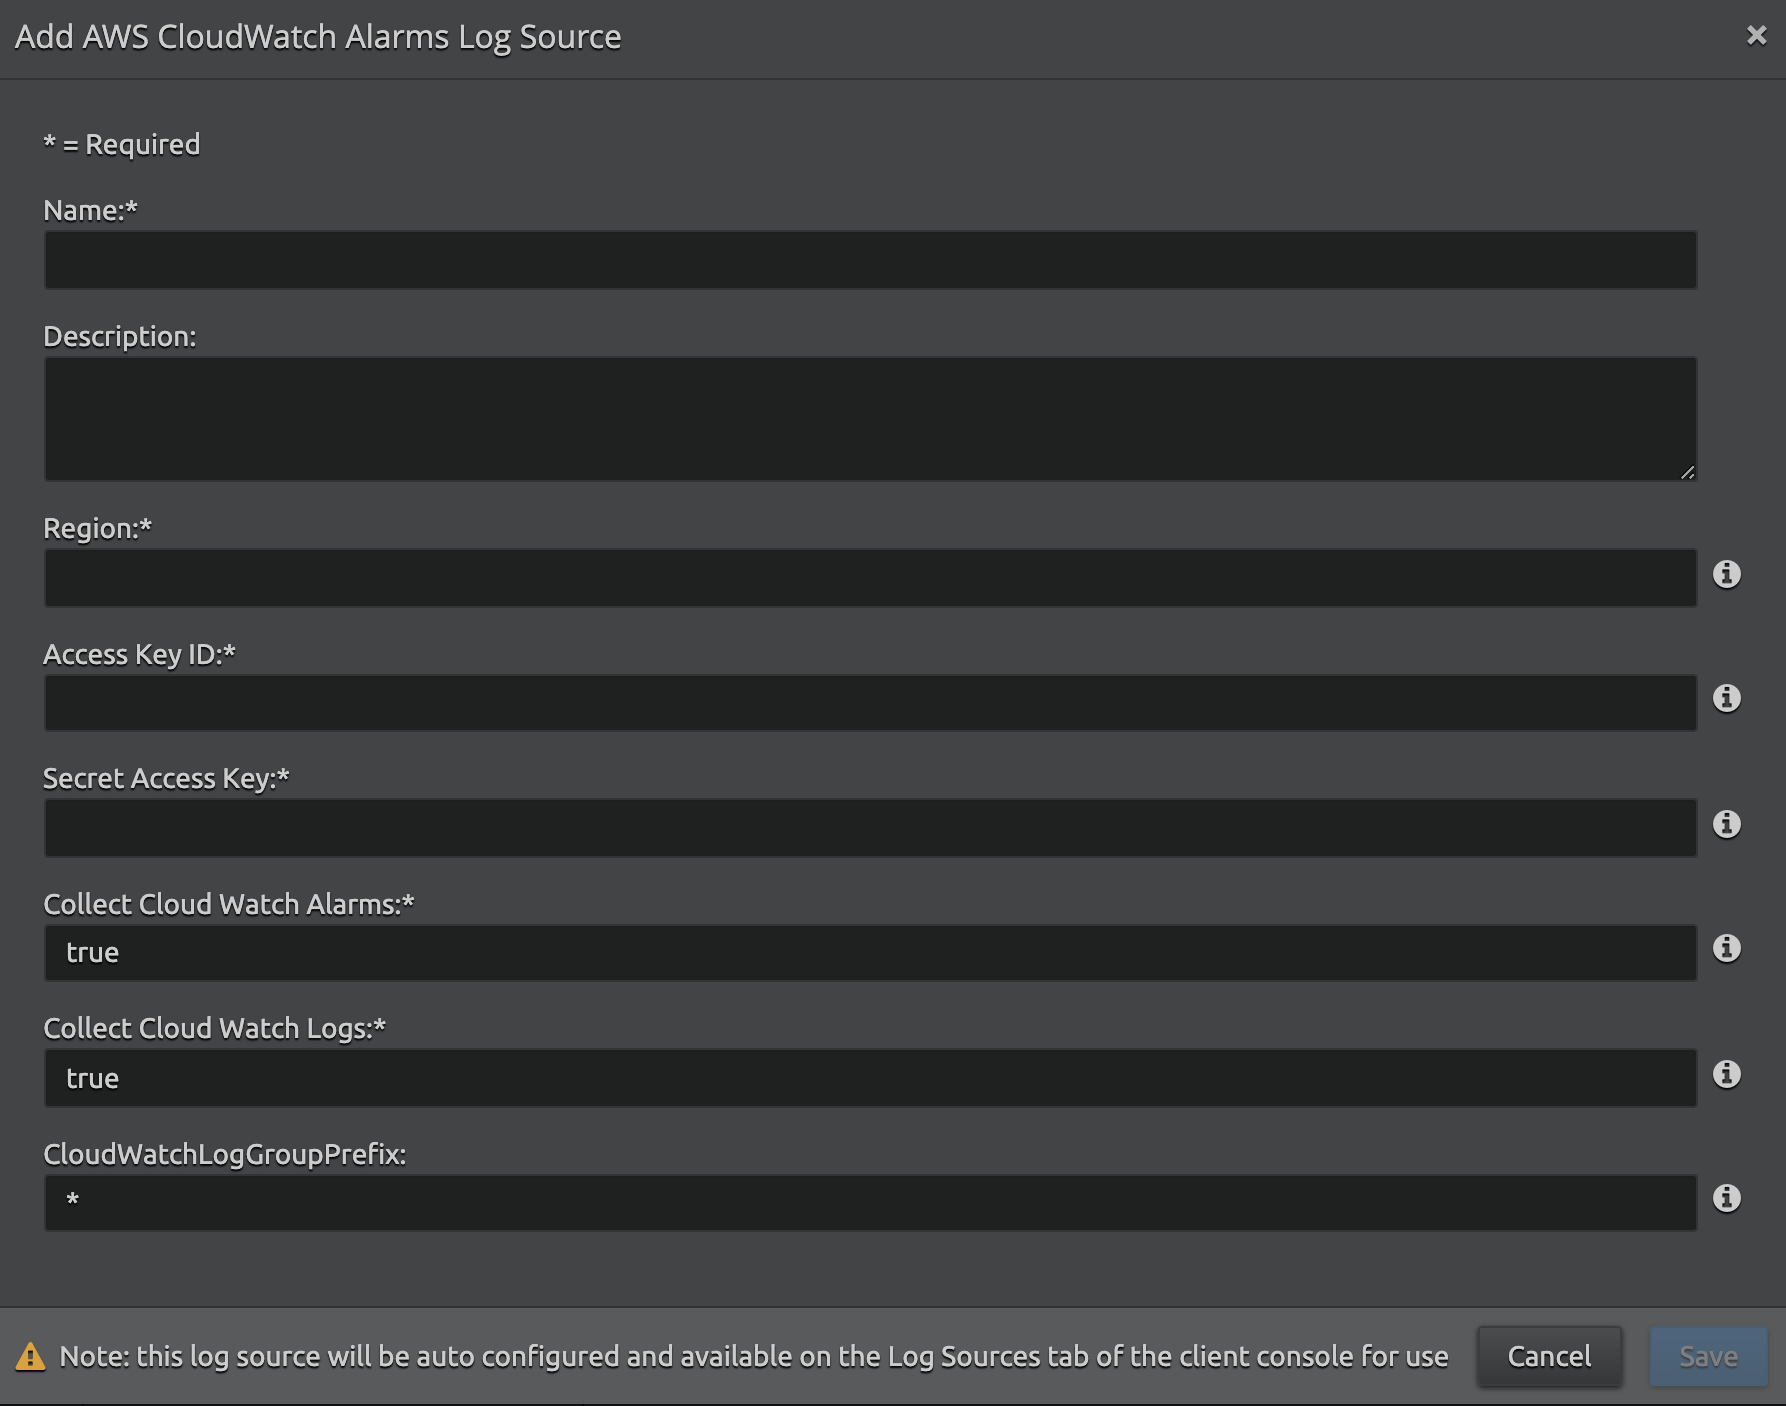Click the Collect Cloud Watch Logs field
Screen dimensions: 1786x1406
[x=870, y=1078]
